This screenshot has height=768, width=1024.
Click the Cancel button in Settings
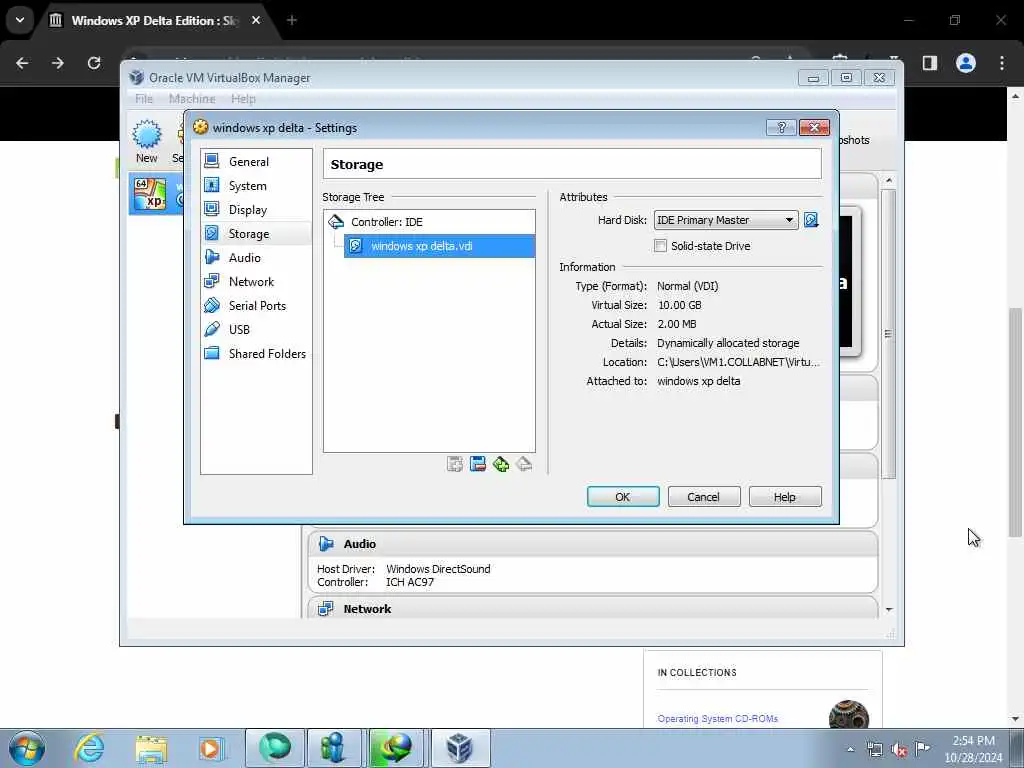[x=703, y=497]
